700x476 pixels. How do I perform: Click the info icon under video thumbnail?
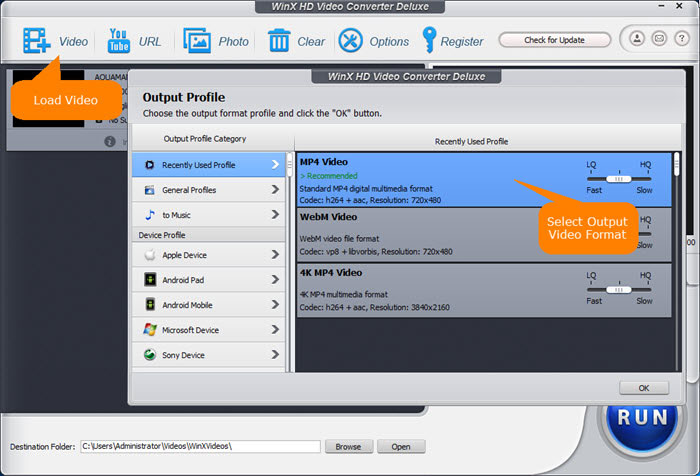coord(110,142)
